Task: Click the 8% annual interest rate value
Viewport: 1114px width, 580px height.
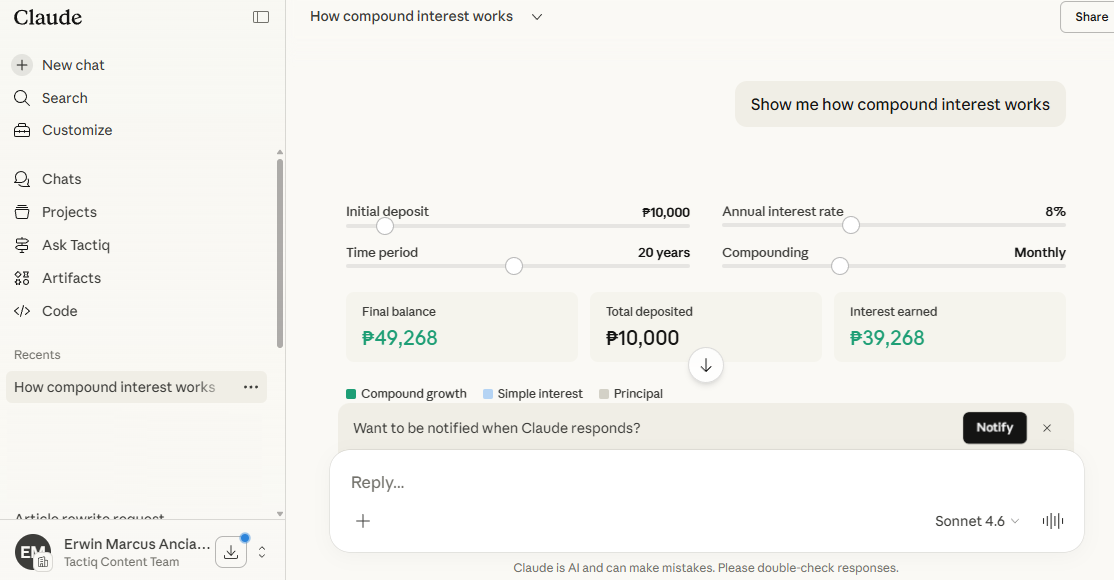Action: [1055, 212]
